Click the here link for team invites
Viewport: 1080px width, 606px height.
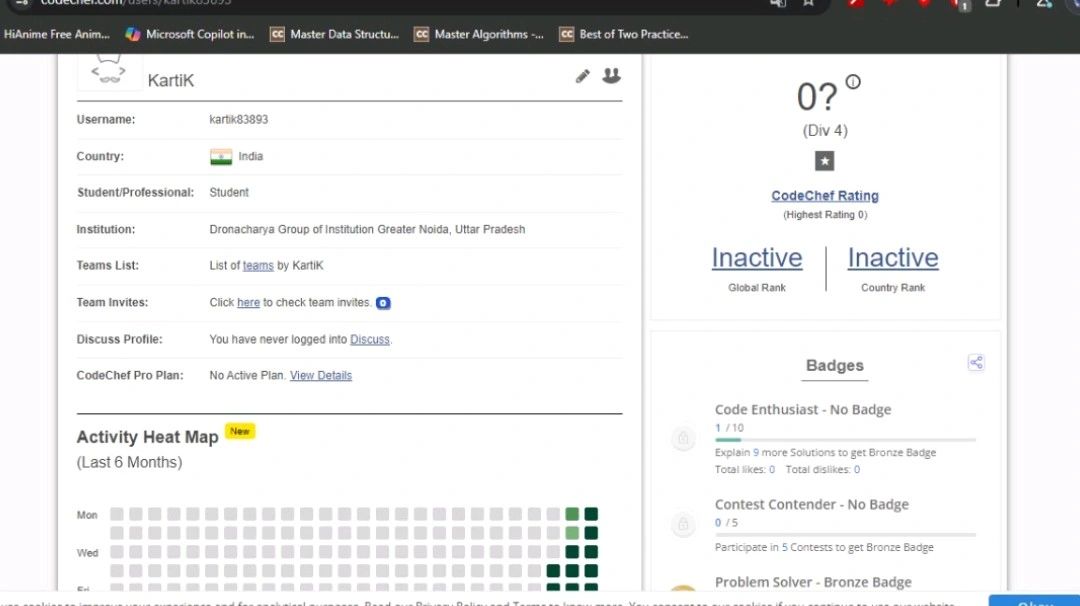(248, 303)
